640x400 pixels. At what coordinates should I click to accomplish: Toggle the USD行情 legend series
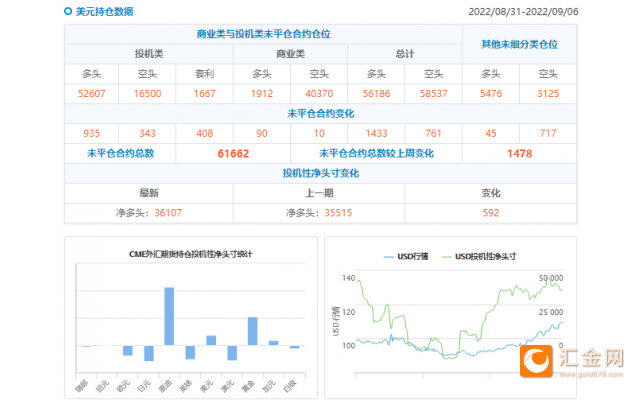[x=406, y=256]
